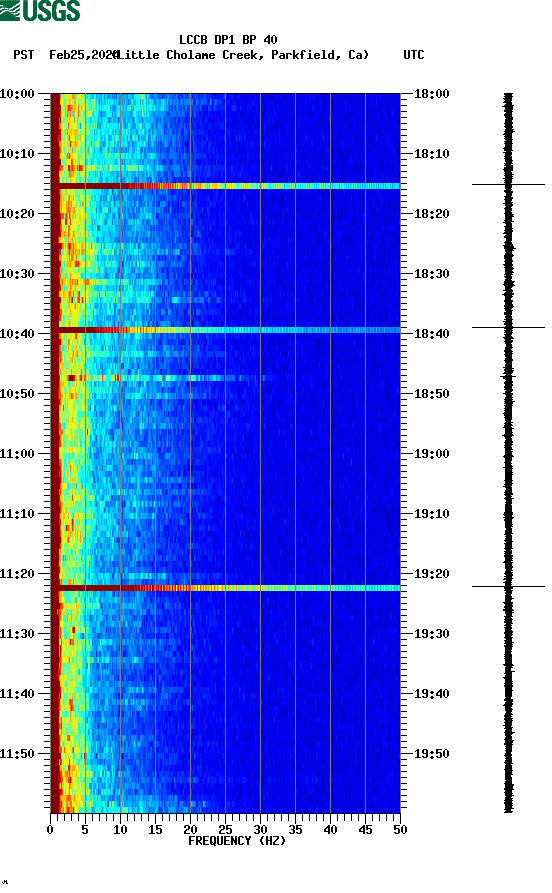The height and width of the screenshot is (893, 552).
Task: Click the '18:10' UTC time label
Action: [431, 154]
